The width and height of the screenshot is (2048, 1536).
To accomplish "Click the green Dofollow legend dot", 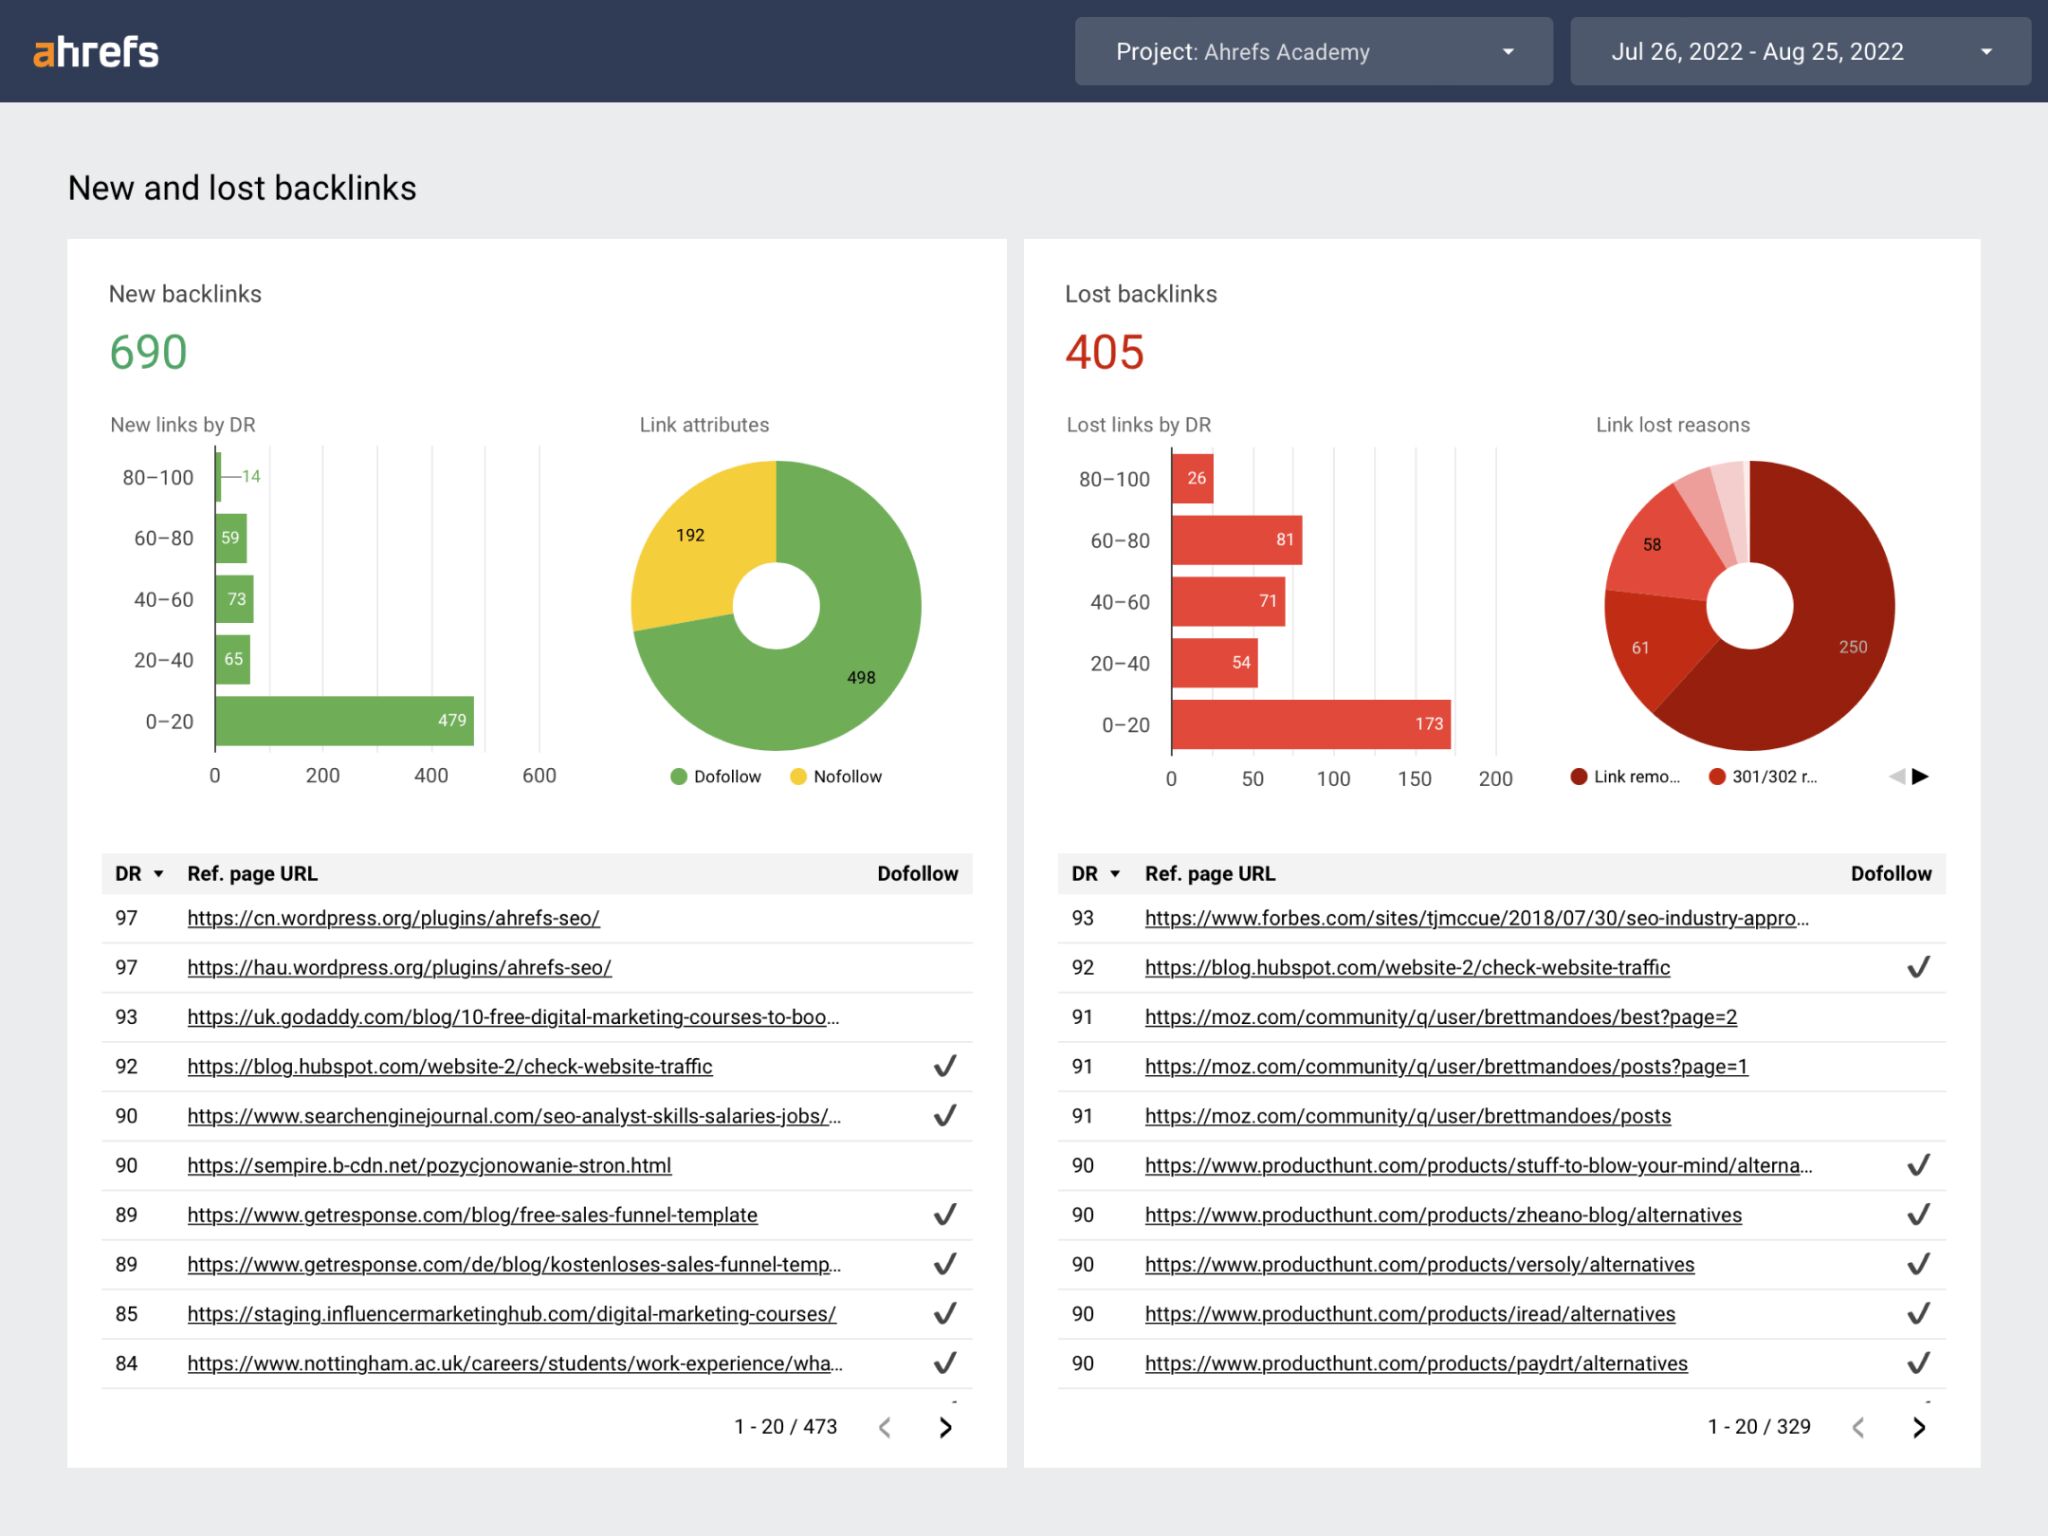I will click(x=679, y=776).
